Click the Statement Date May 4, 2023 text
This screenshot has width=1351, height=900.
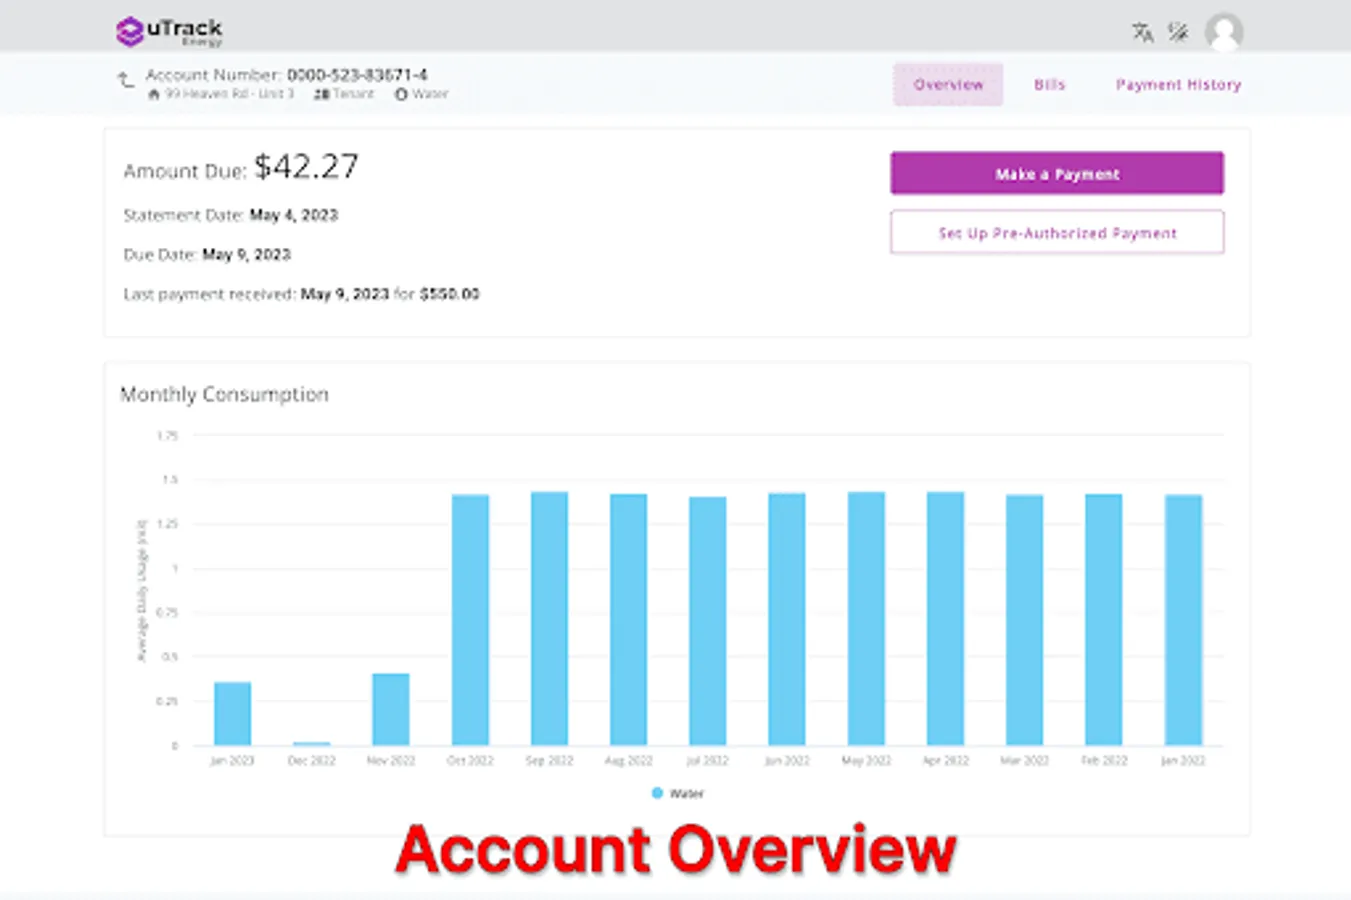tap(231, 215)
